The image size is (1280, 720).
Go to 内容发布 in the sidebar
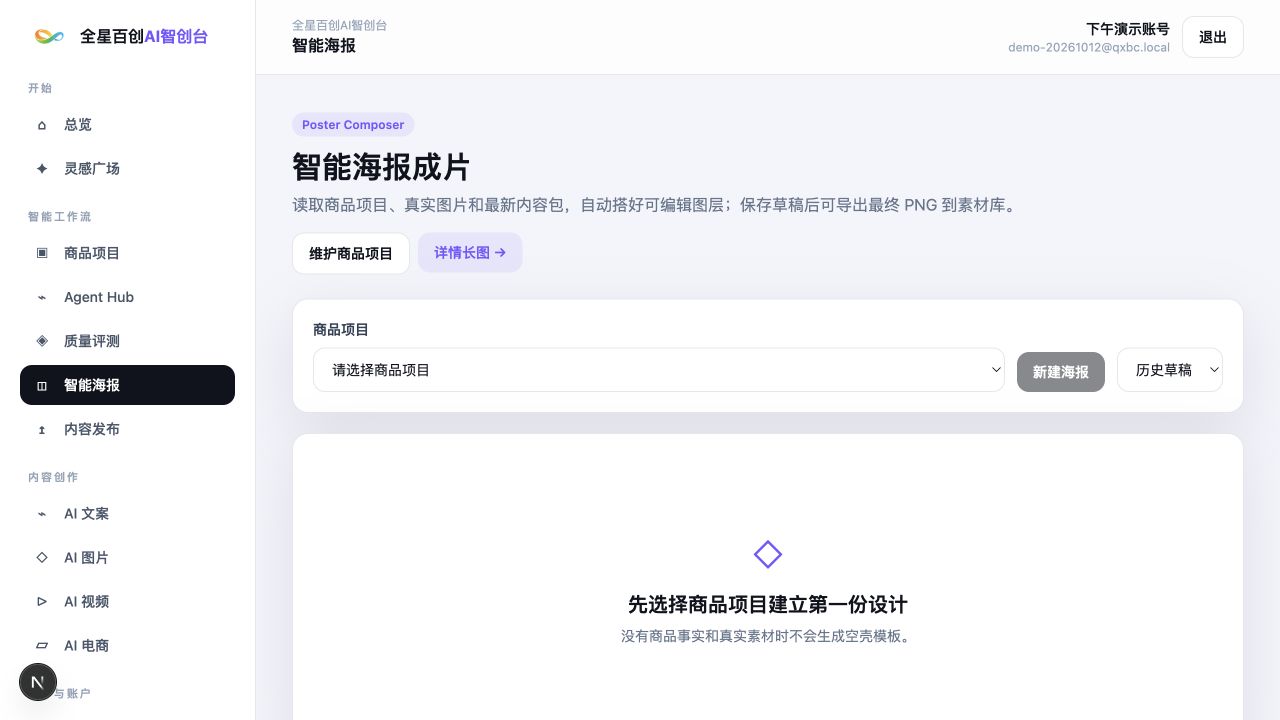128,429
